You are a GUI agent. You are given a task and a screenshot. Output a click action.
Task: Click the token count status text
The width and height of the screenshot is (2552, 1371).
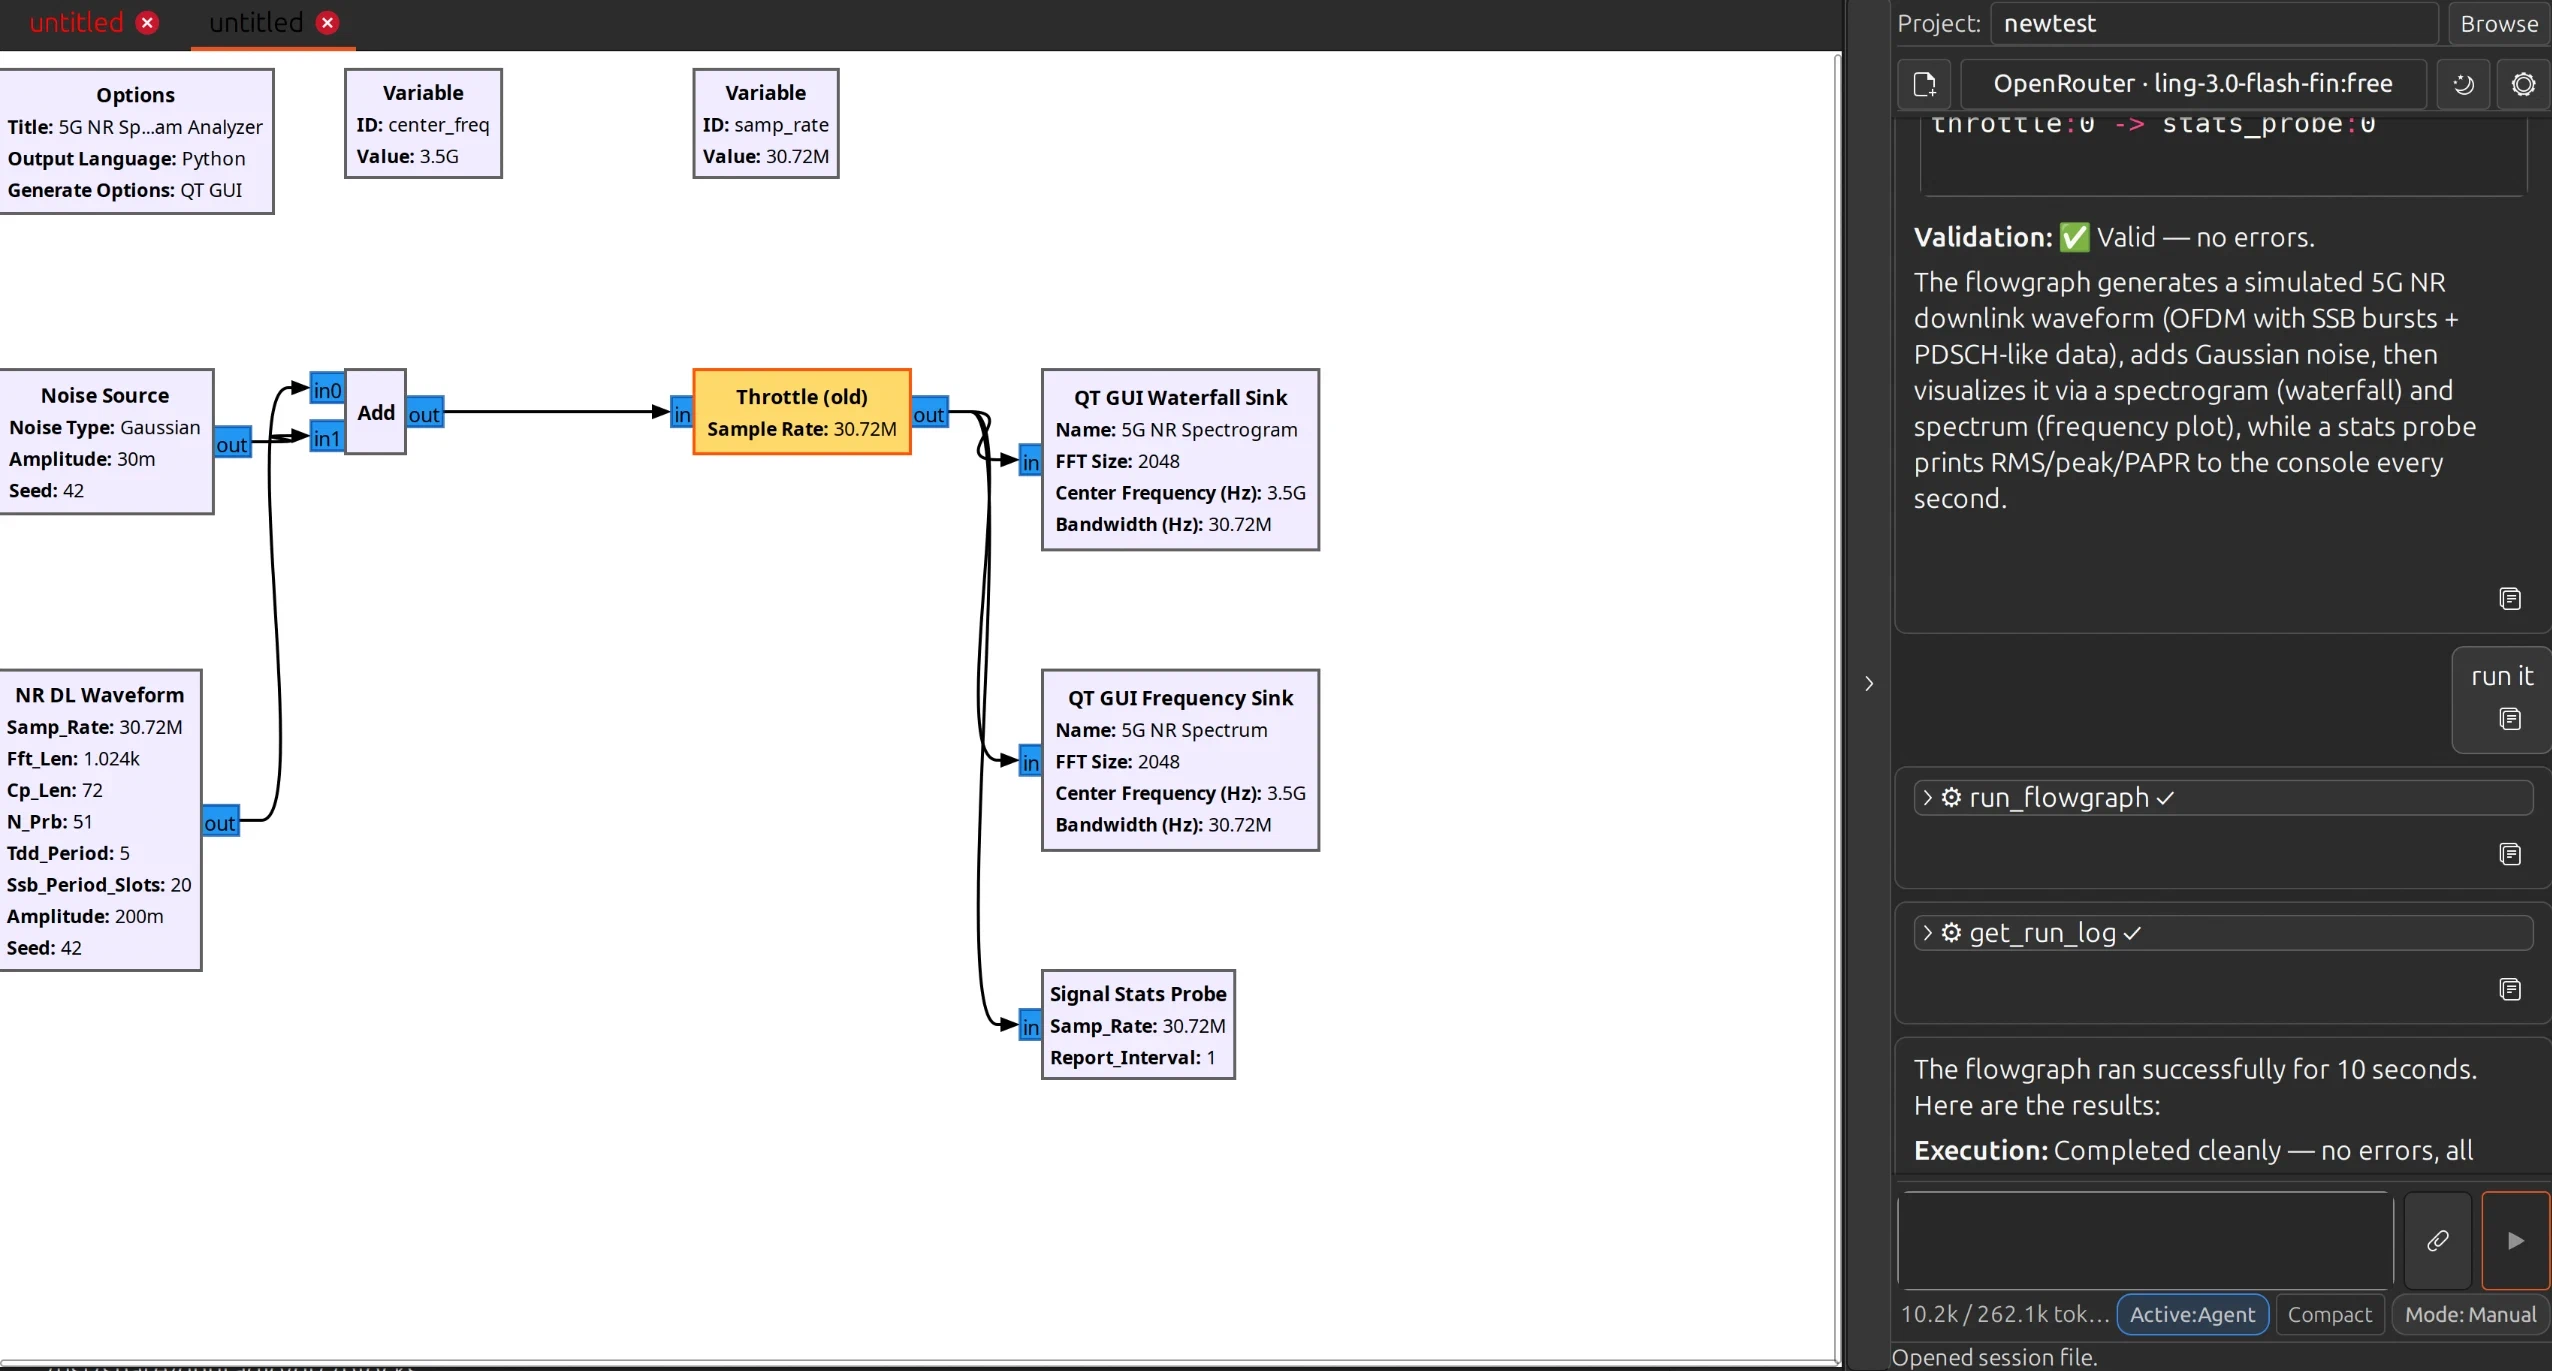(x=2004, y=1314)
